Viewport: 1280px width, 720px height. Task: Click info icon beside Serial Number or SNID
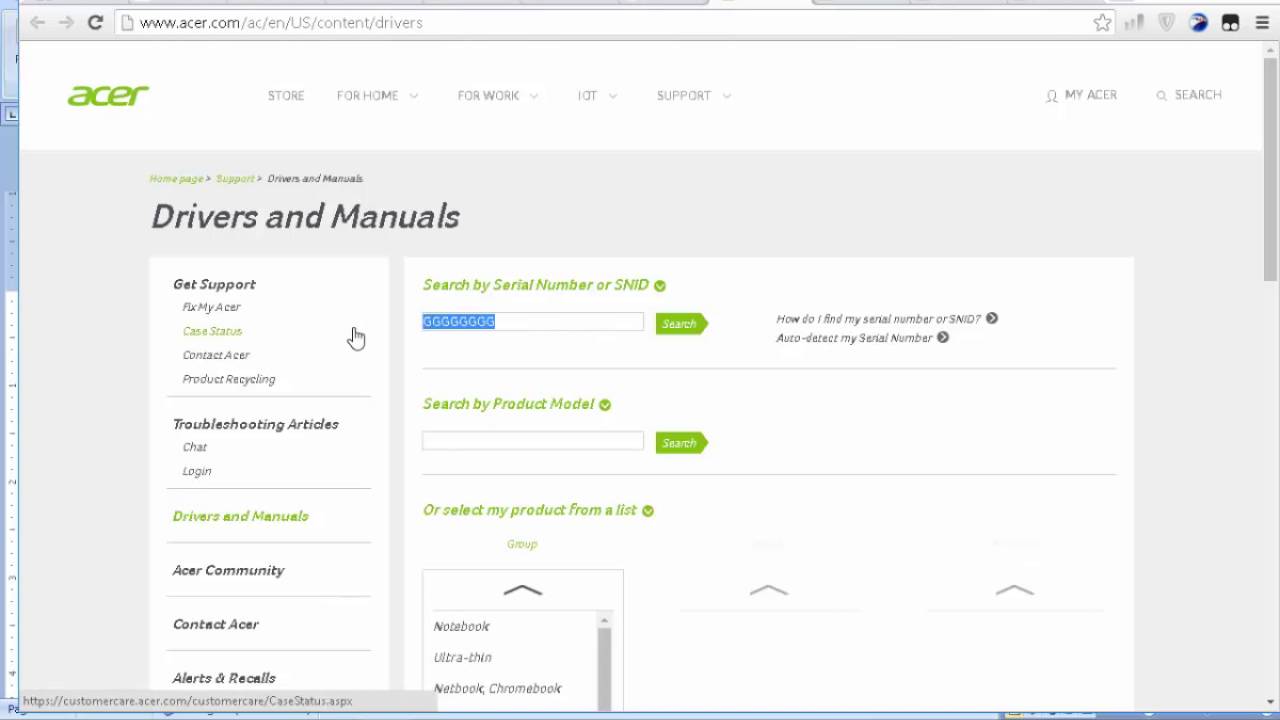(659, 286)
